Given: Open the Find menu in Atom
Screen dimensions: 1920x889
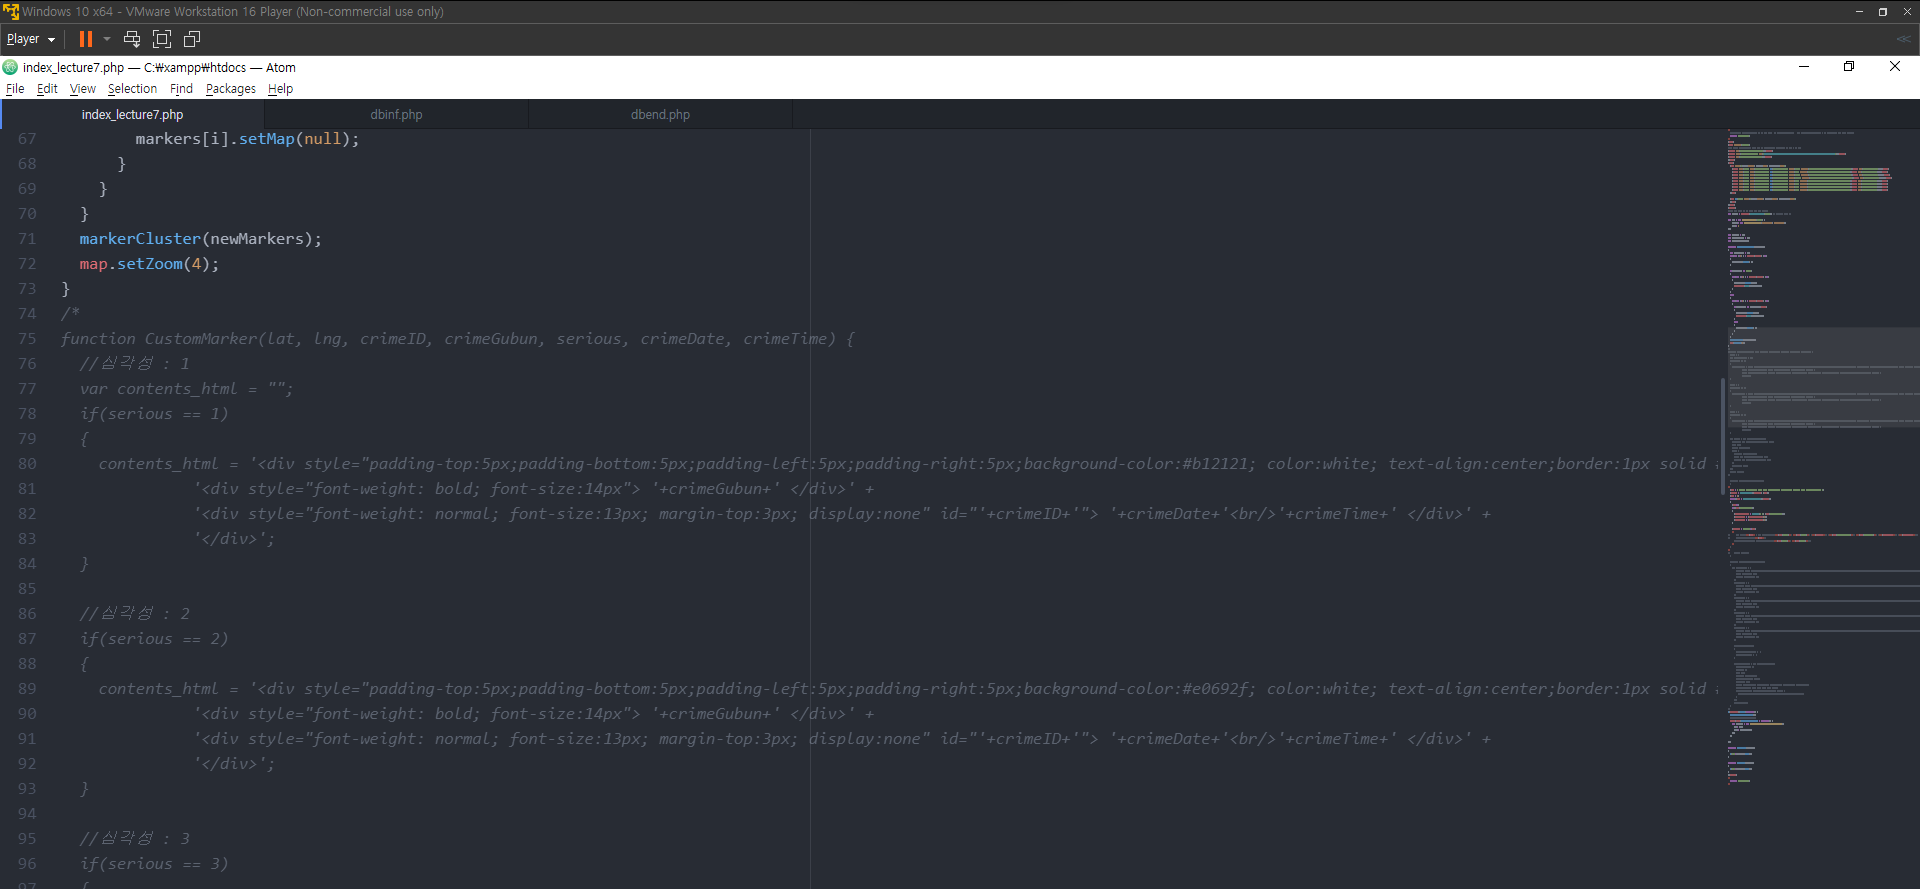Looking at the screenshot, I should (181, 89).
